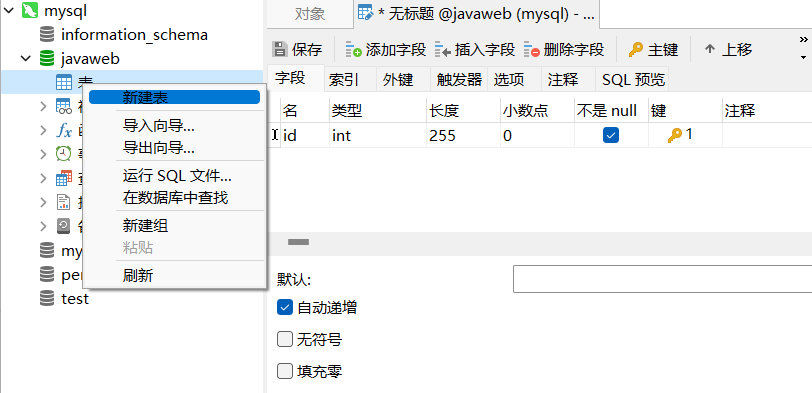Click the 主键 primary key icon
This screenshot has width=812, height=393.
(x=636, y=50)
